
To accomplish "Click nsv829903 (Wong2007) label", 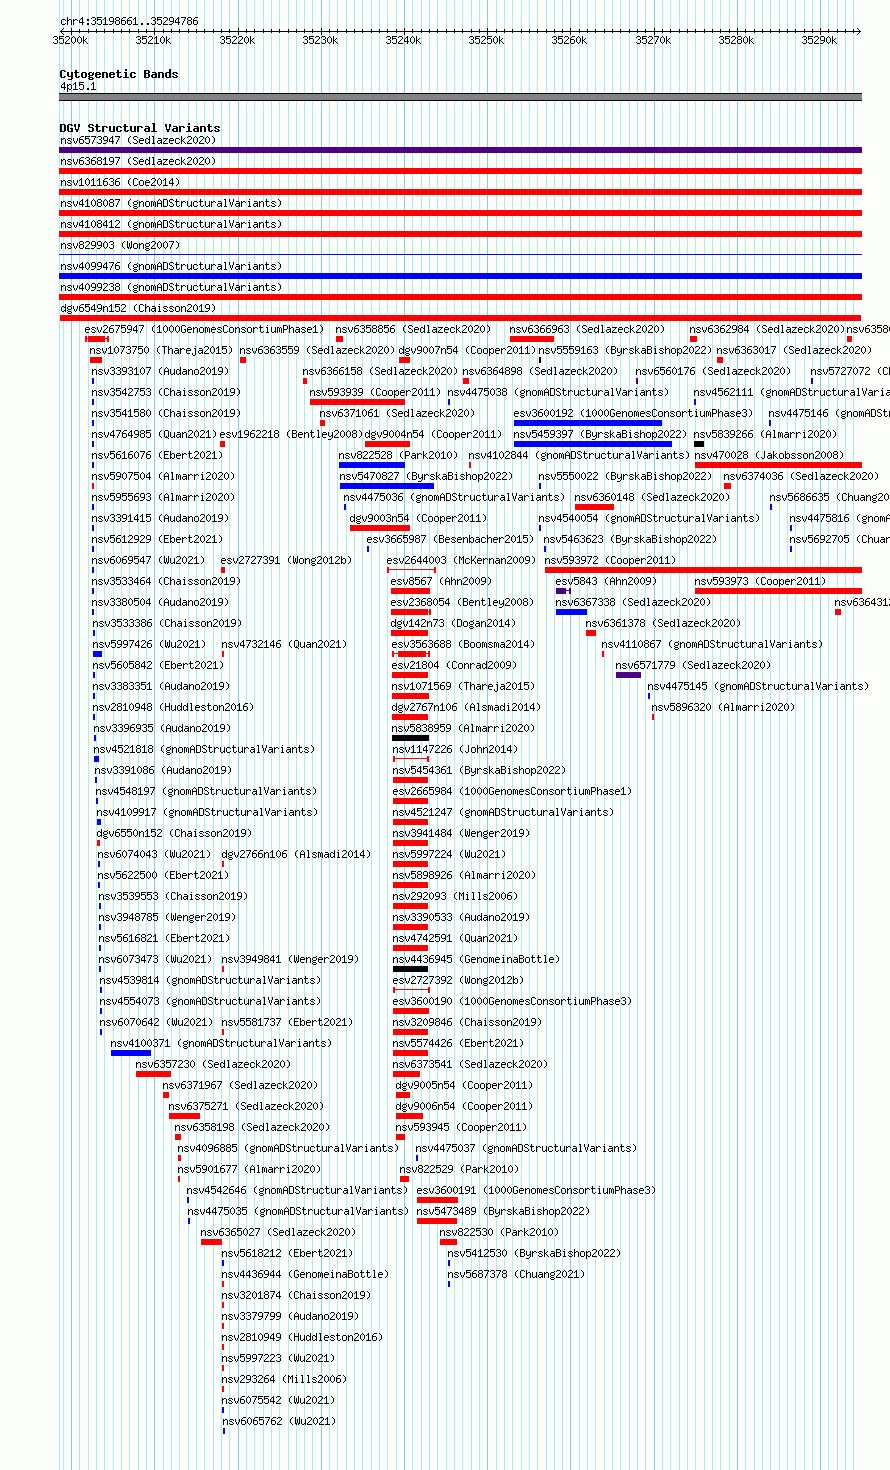I will (x=120, y=245).
